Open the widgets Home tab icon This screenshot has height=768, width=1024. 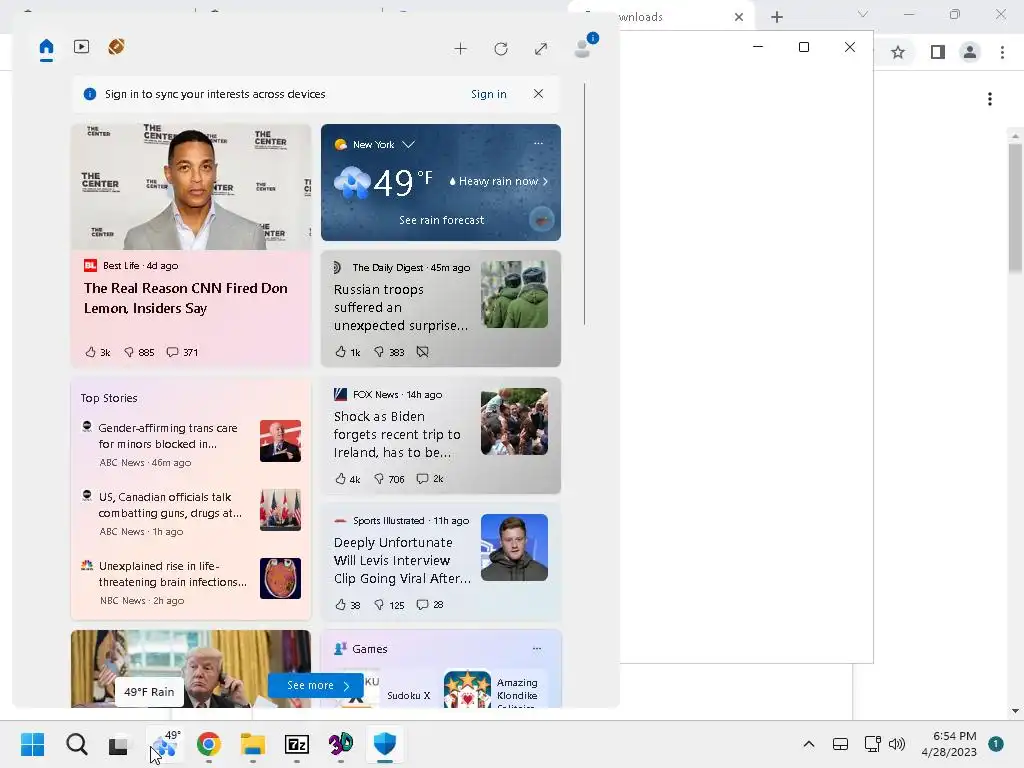coord(46,47)
